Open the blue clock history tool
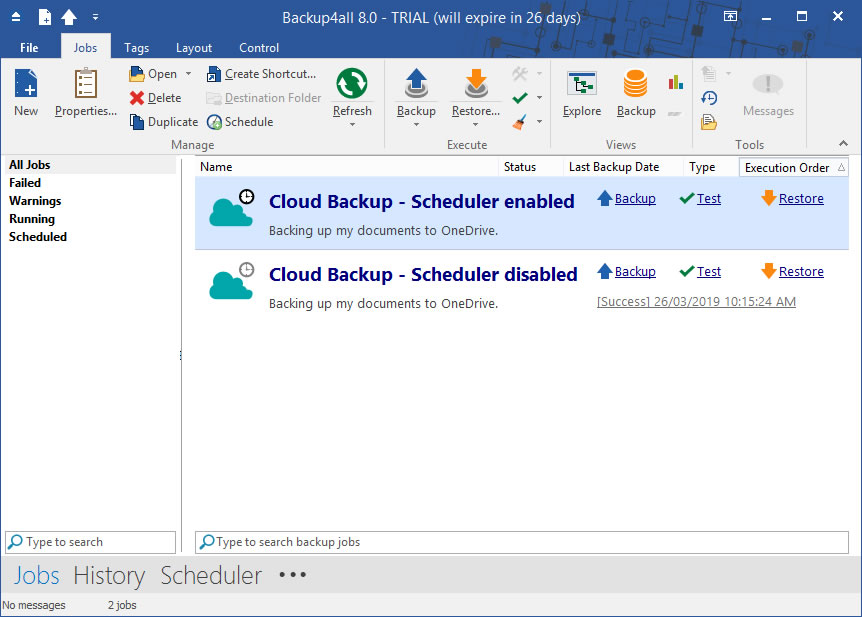The height and width of the screenshot is (617, 862). click(x=709, y=98)
